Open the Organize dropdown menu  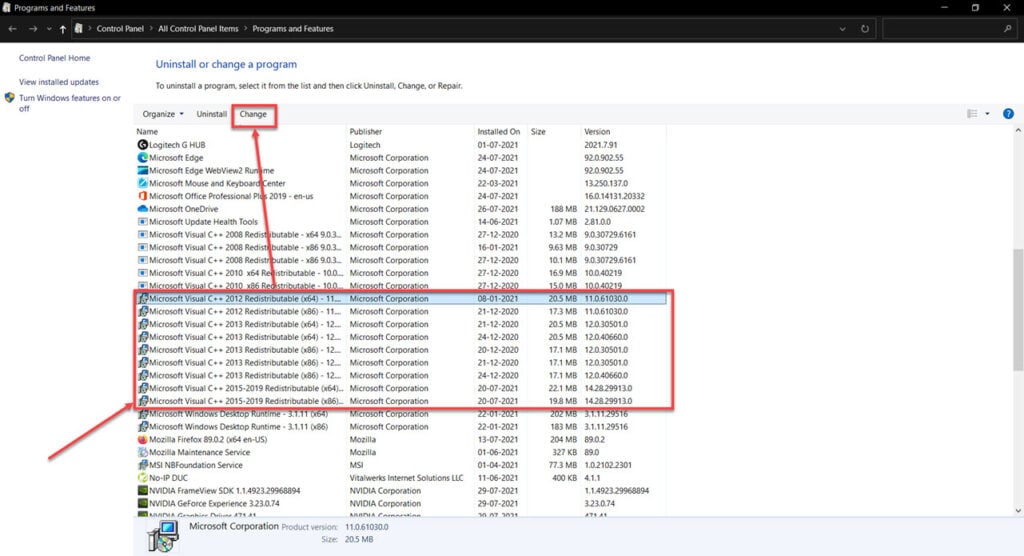point(163,114)
